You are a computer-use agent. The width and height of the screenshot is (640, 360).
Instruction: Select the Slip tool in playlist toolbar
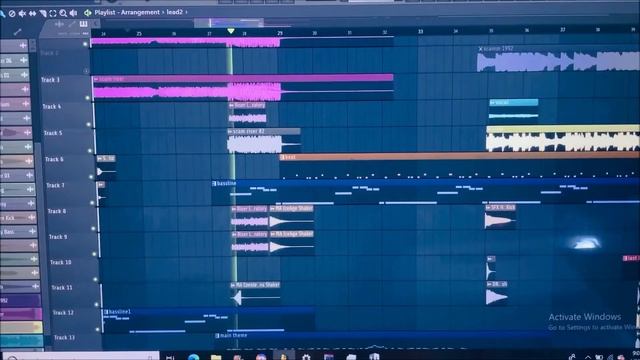32,13
